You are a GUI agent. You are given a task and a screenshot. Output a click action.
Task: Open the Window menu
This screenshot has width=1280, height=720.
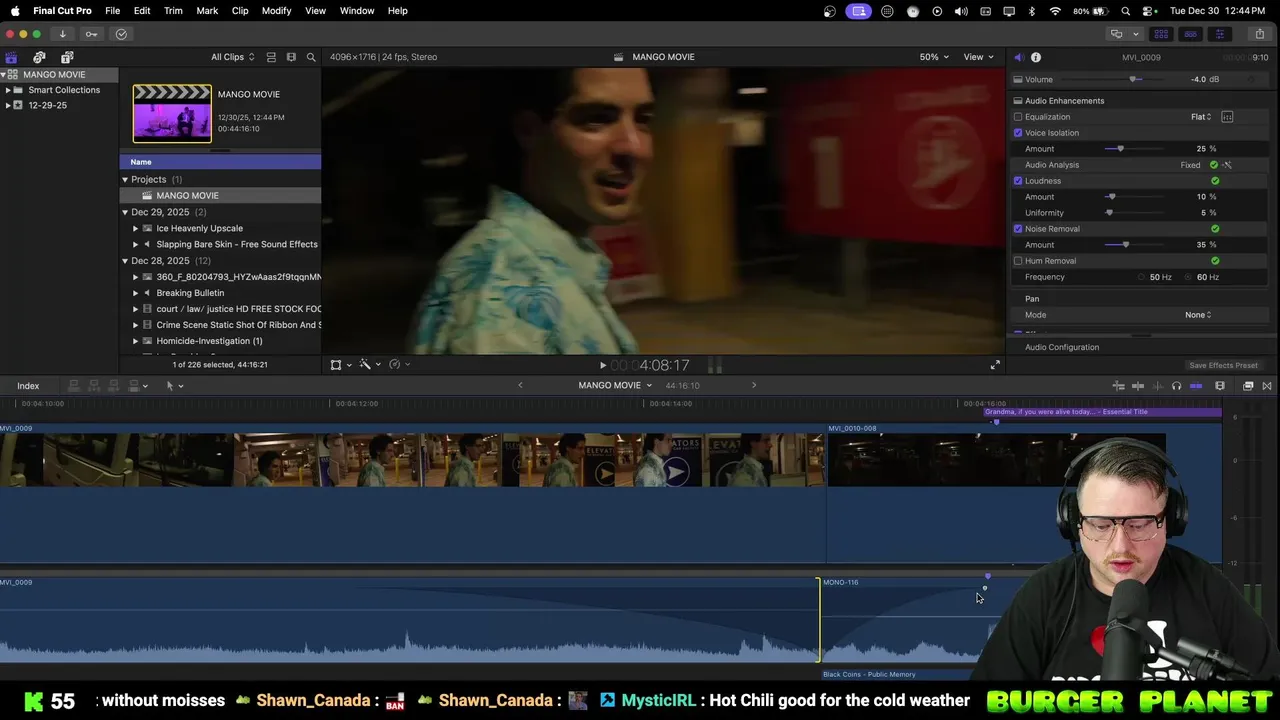[357, 11]
